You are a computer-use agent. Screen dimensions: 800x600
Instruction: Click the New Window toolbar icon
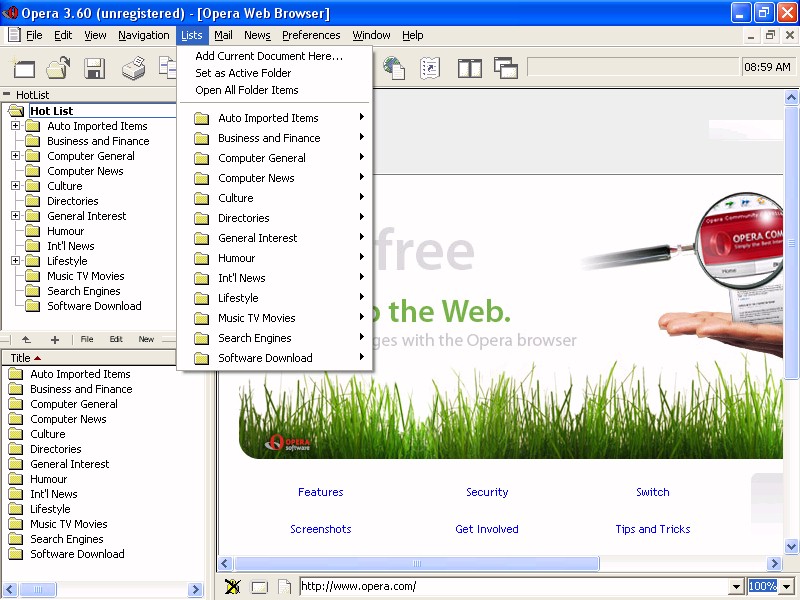(x=23, y=68)
